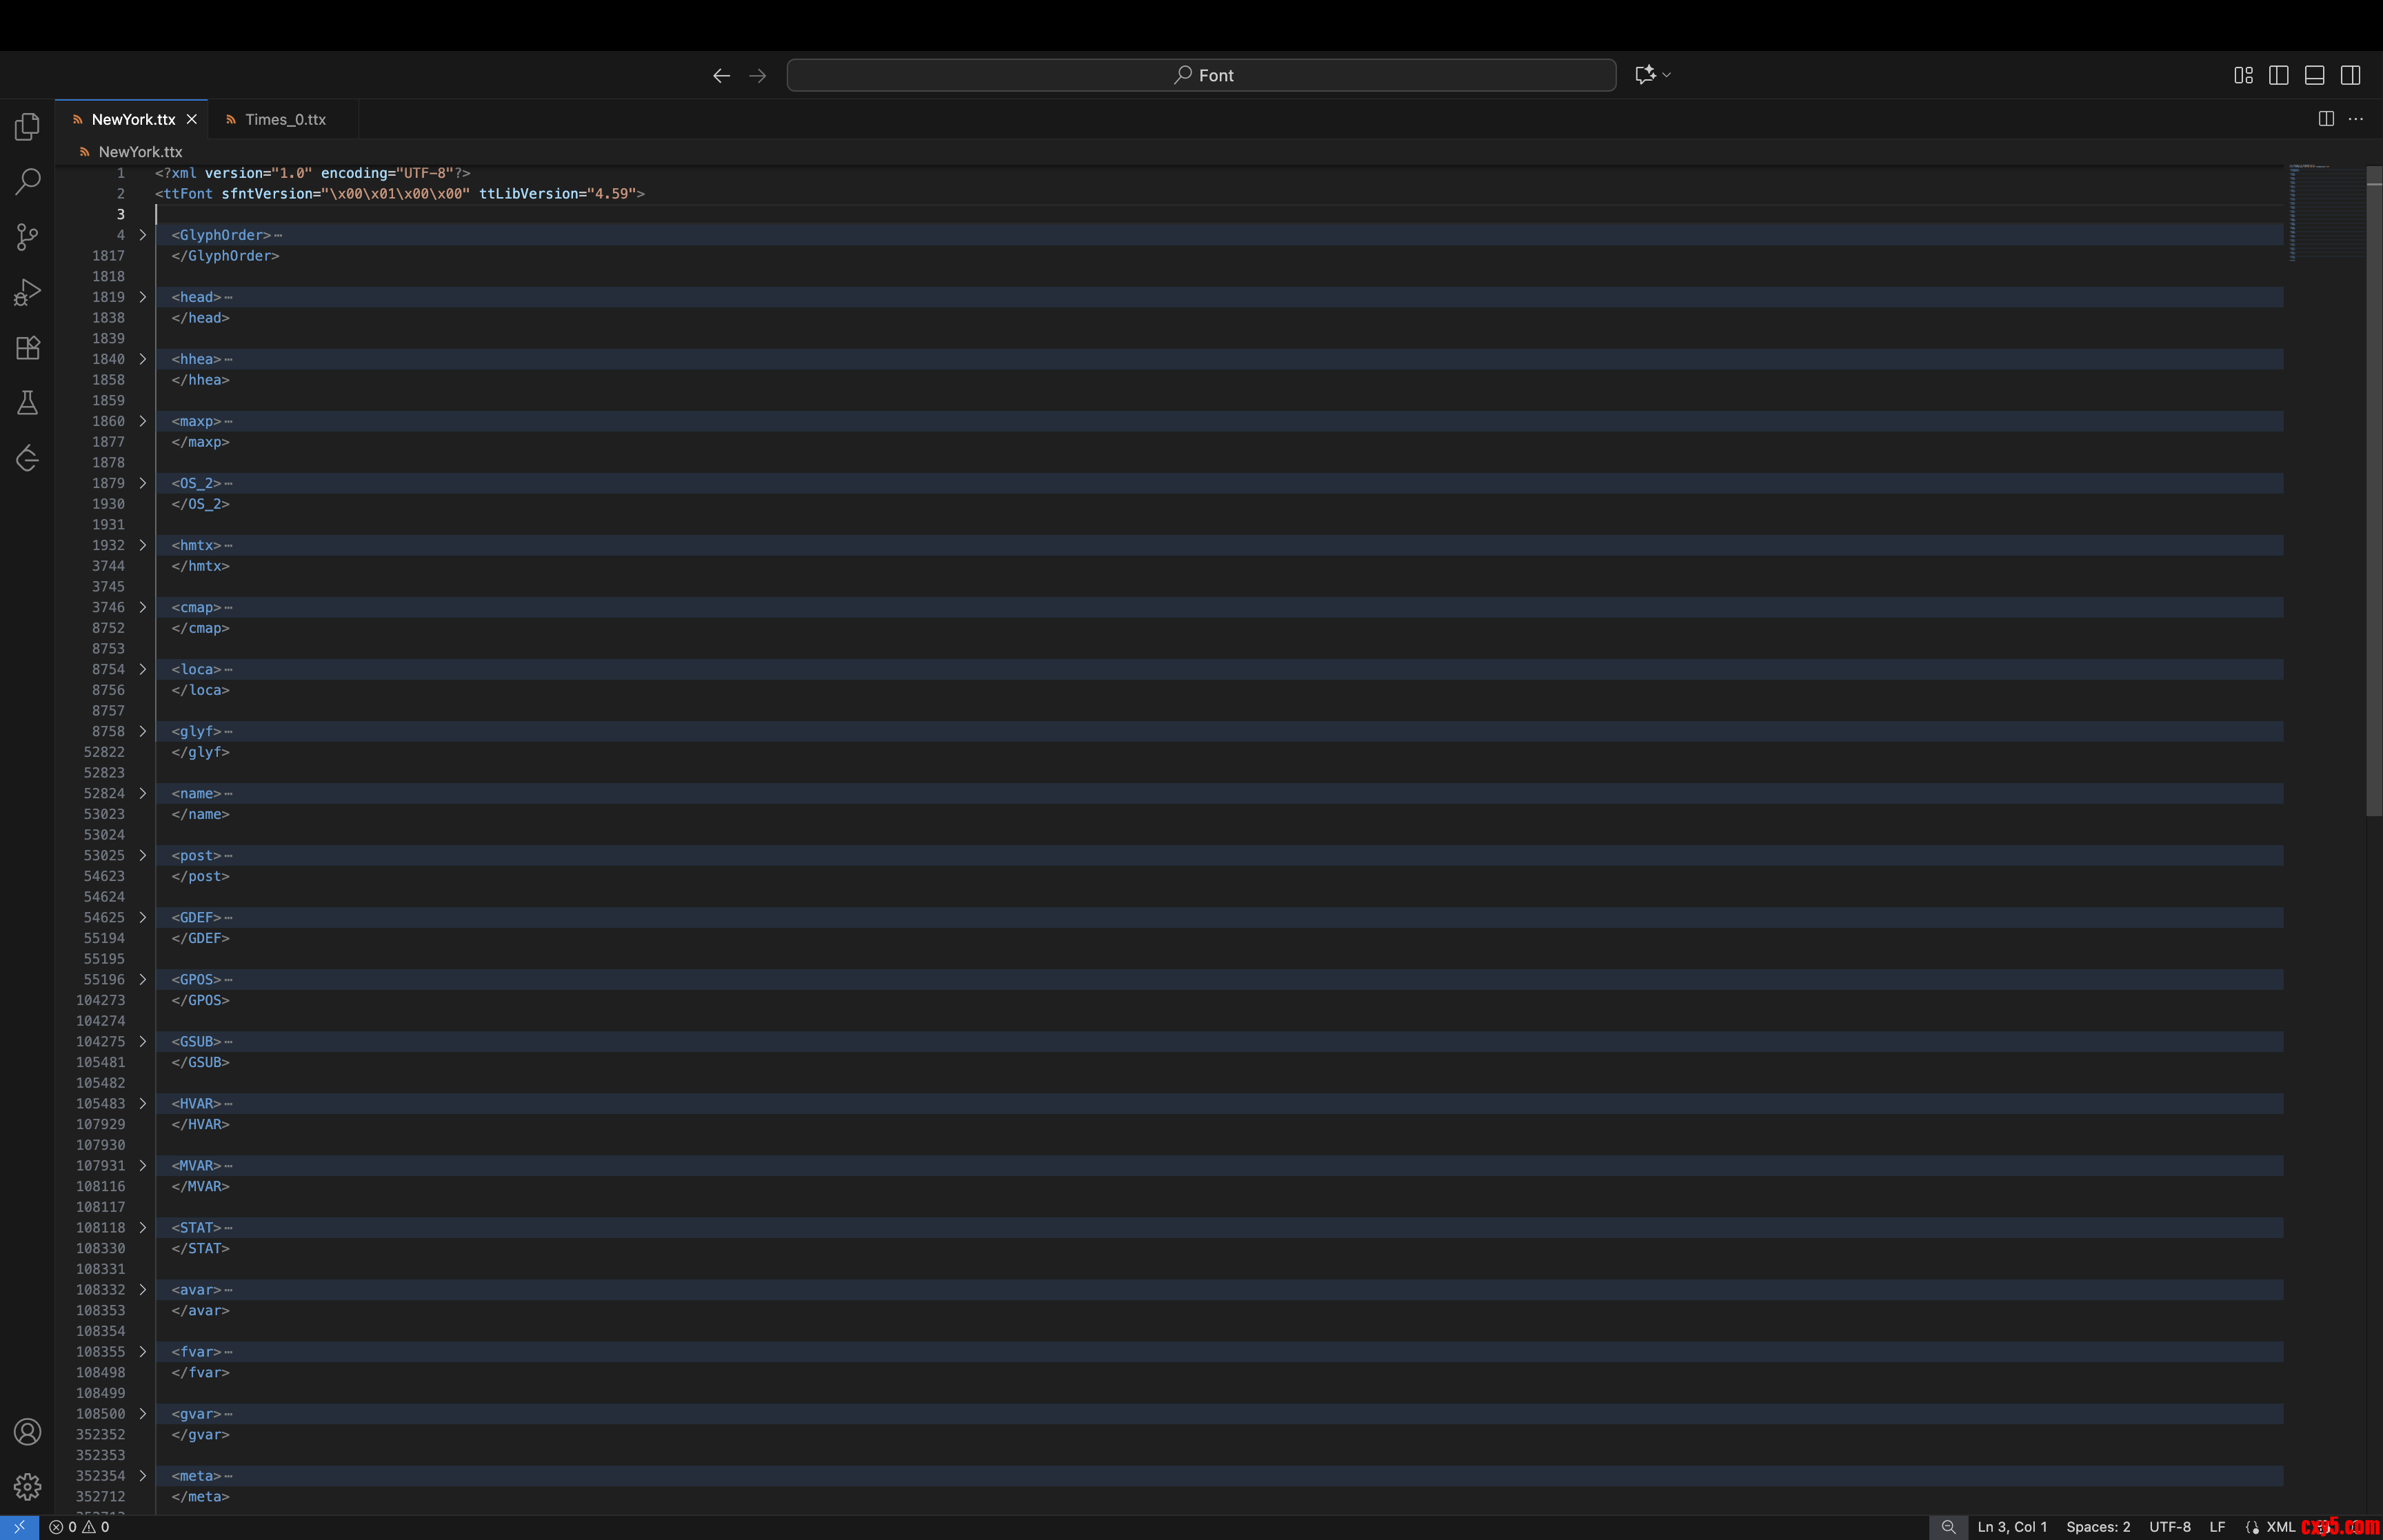The width and height of the screenshot is (2383, 1540).
Task: Toggle the secondary side bar layout button
Action: point(2351,75)
